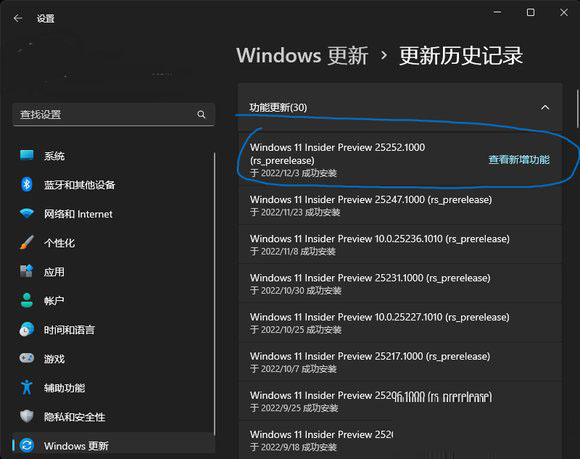The height and width of the screenshot is (459, 580).
Task: Select the Insider Preview 25247.1000 entry
Action: [x=400, y=205]
